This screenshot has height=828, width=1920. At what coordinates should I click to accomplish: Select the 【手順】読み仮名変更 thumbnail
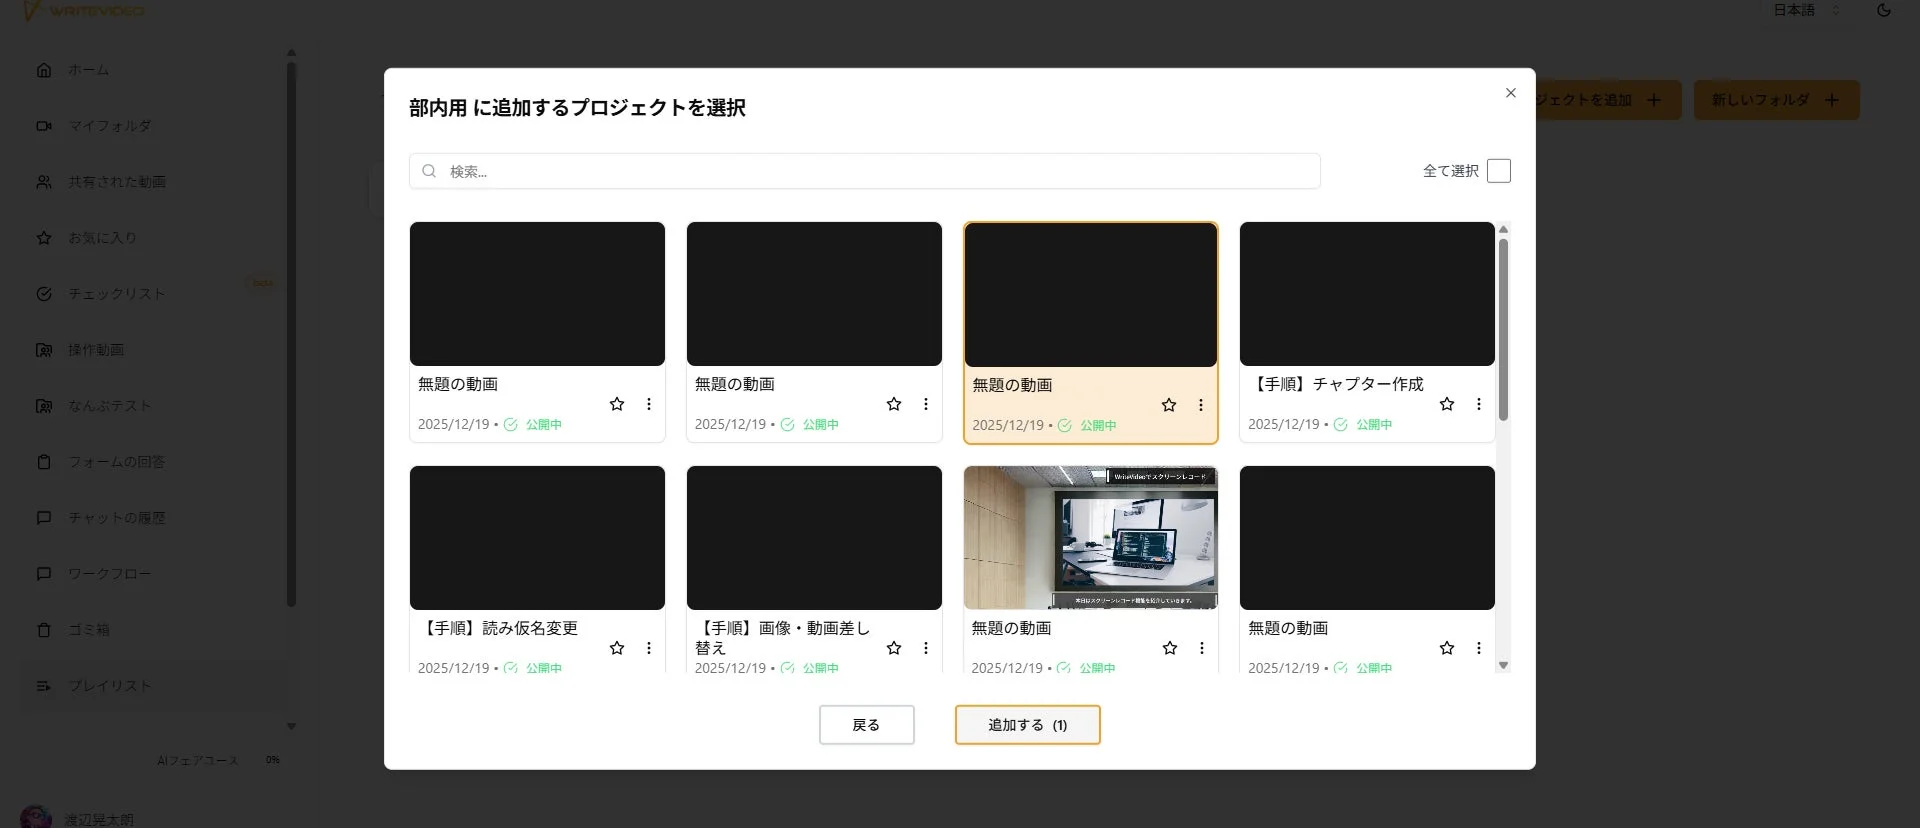tap(537, 538)
